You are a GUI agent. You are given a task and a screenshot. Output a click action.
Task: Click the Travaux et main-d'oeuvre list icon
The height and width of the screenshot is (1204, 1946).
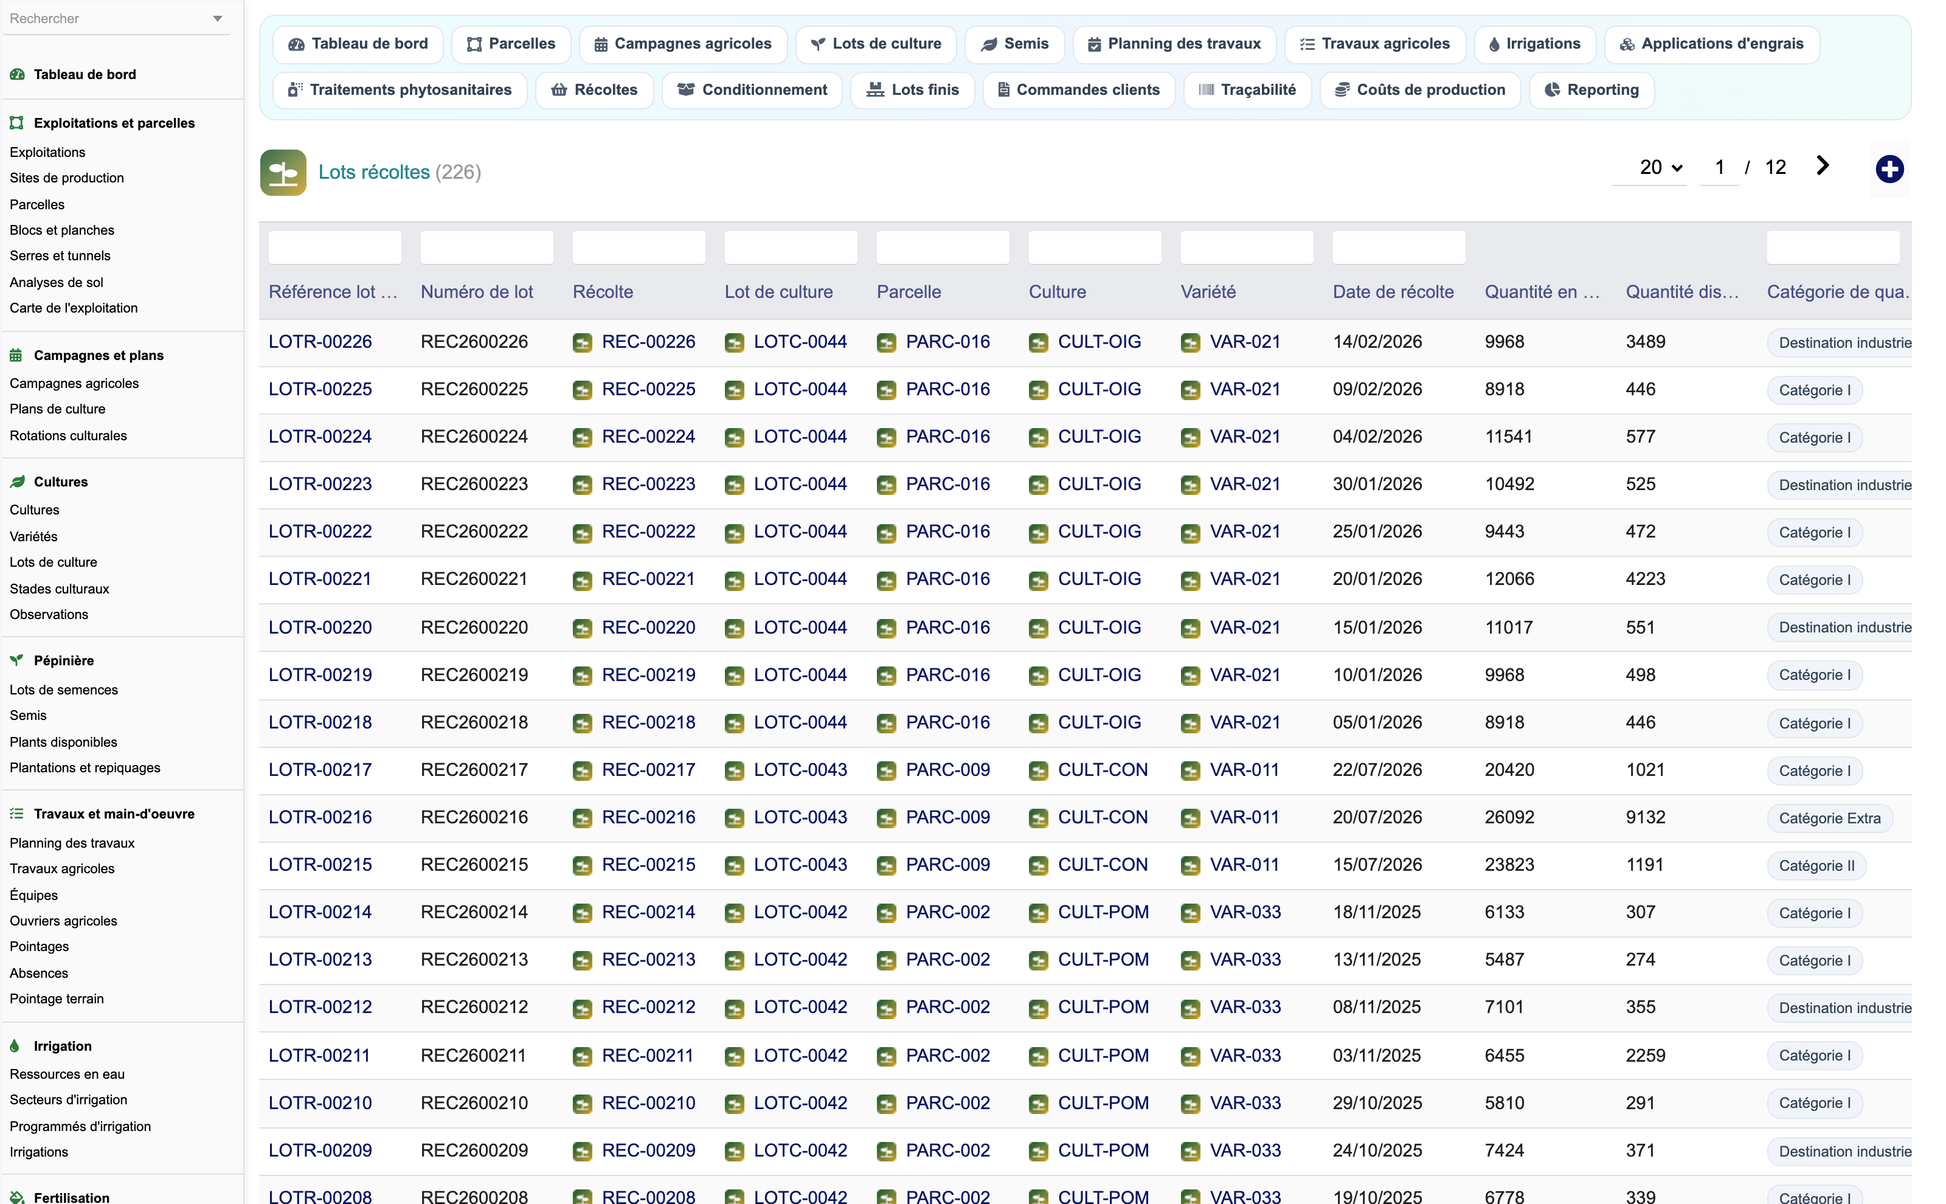coord(17,814)
